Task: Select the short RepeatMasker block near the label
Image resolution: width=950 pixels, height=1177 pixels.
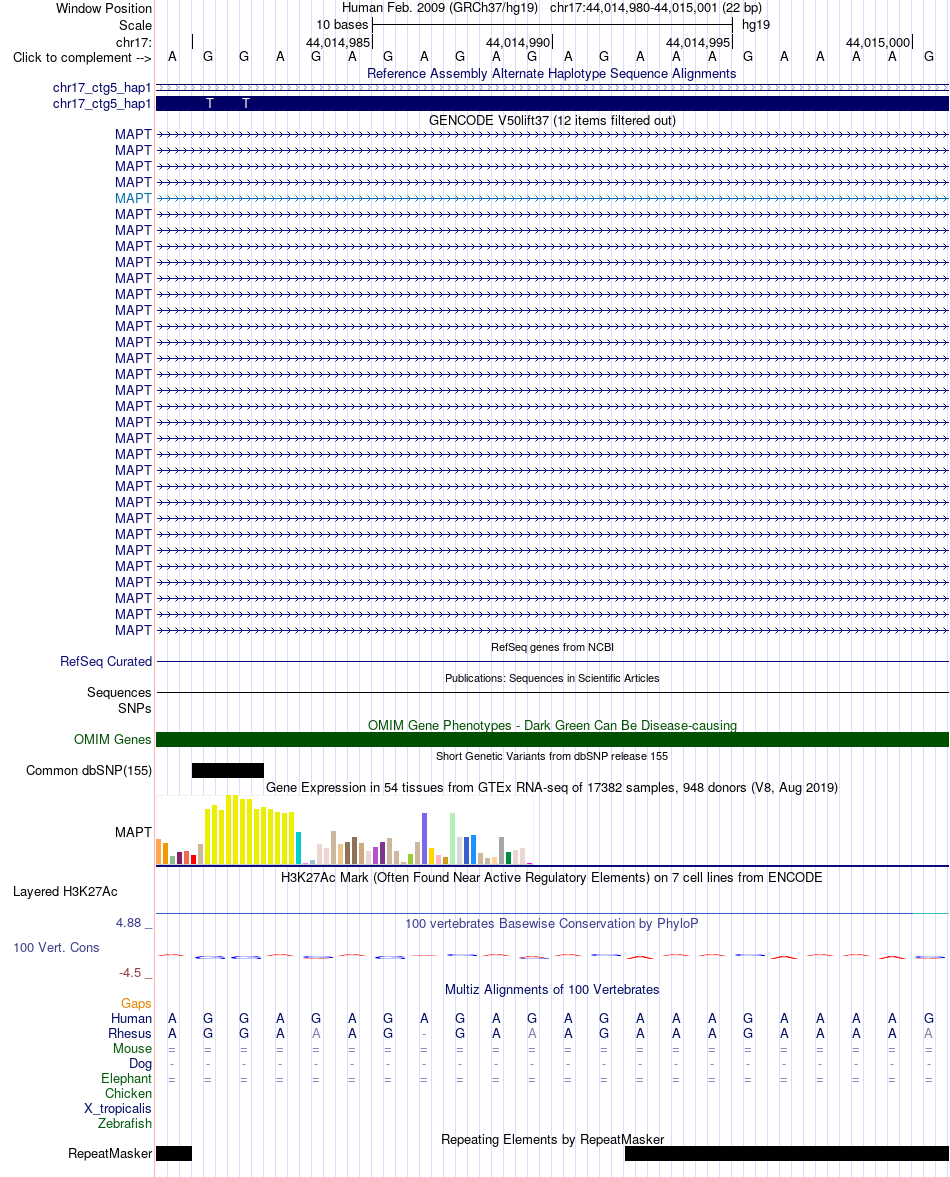Action: coord(174,1154)
